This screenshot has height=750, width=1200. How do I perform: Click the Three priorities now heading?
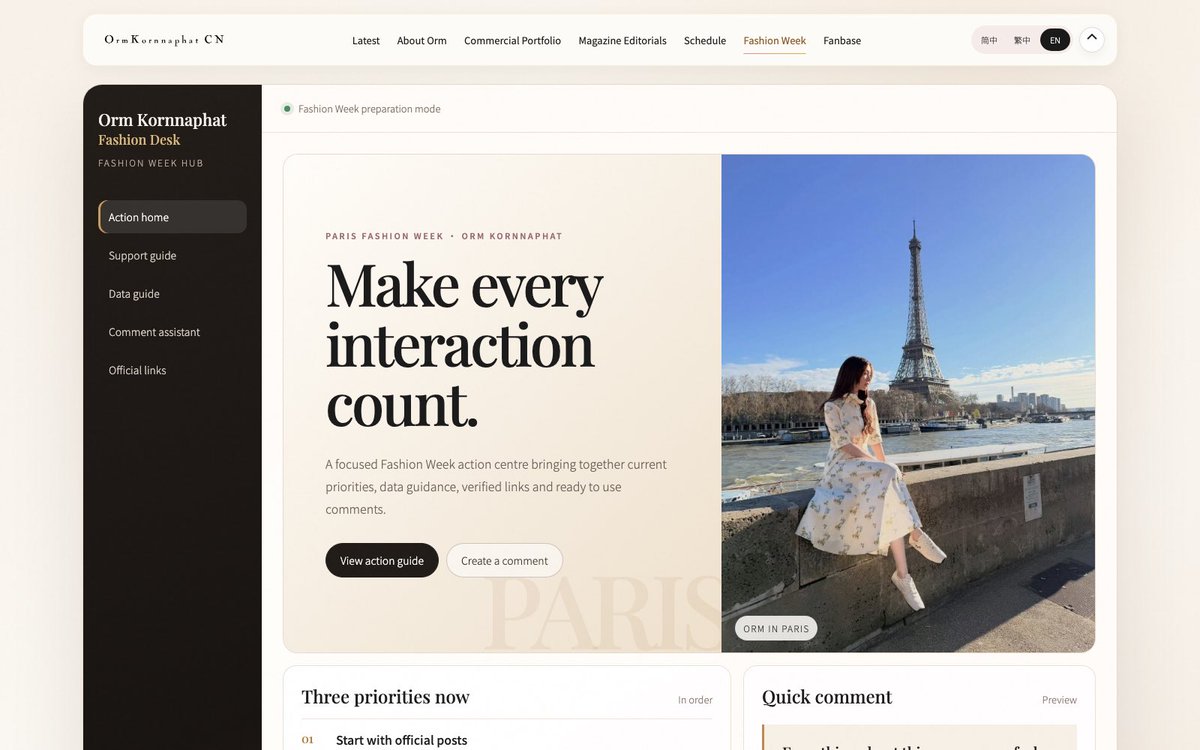[x=385, y=697]
